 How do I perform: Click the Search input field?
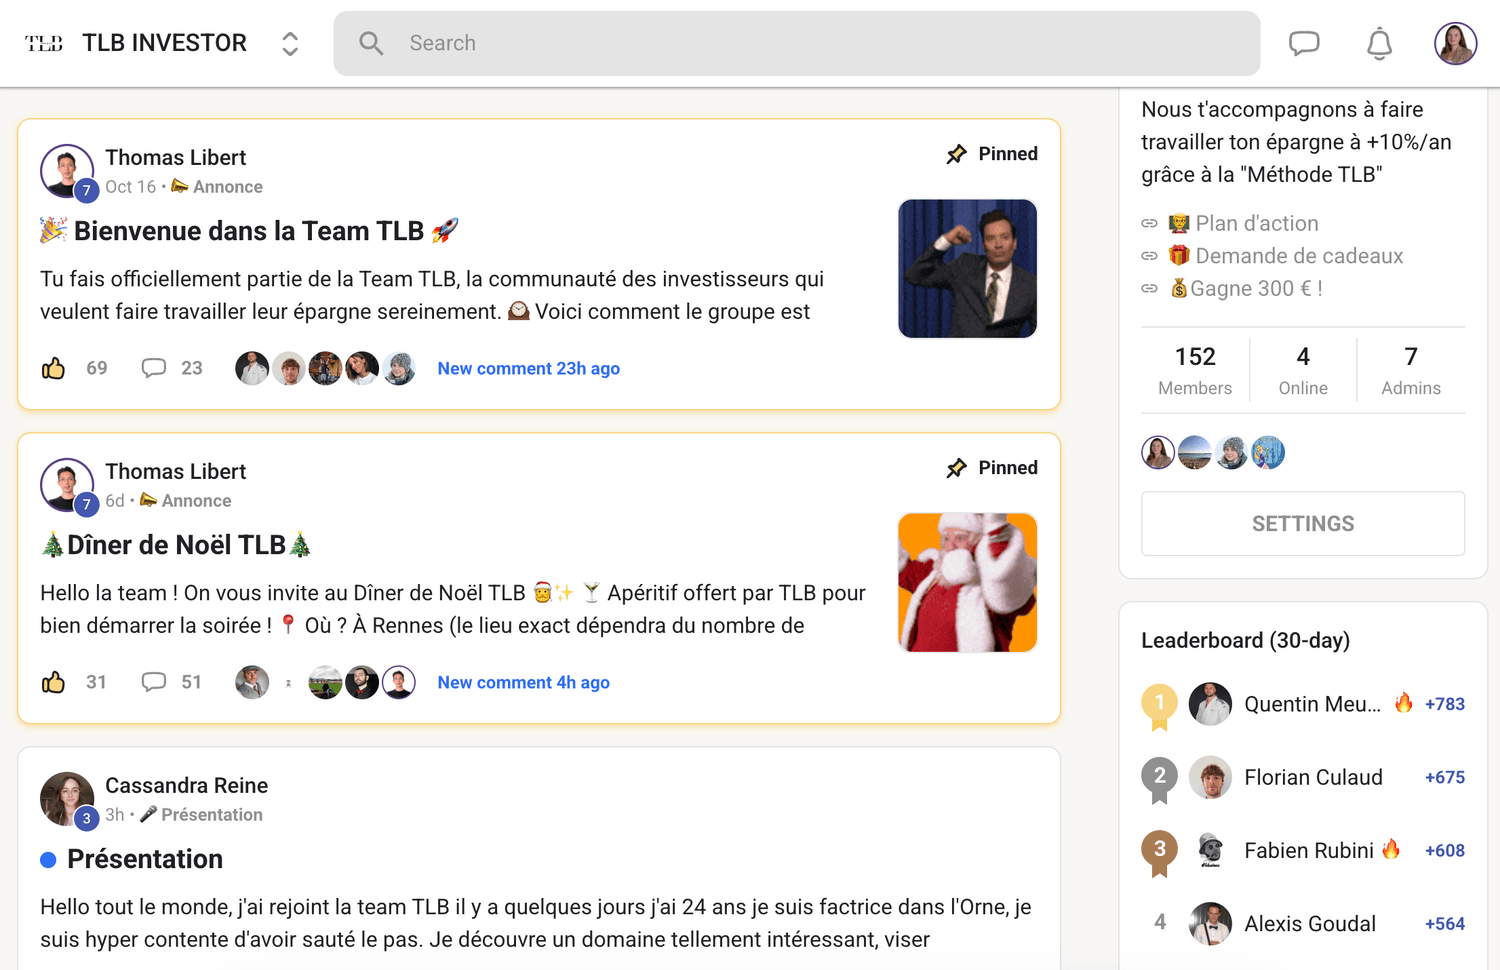797,43
